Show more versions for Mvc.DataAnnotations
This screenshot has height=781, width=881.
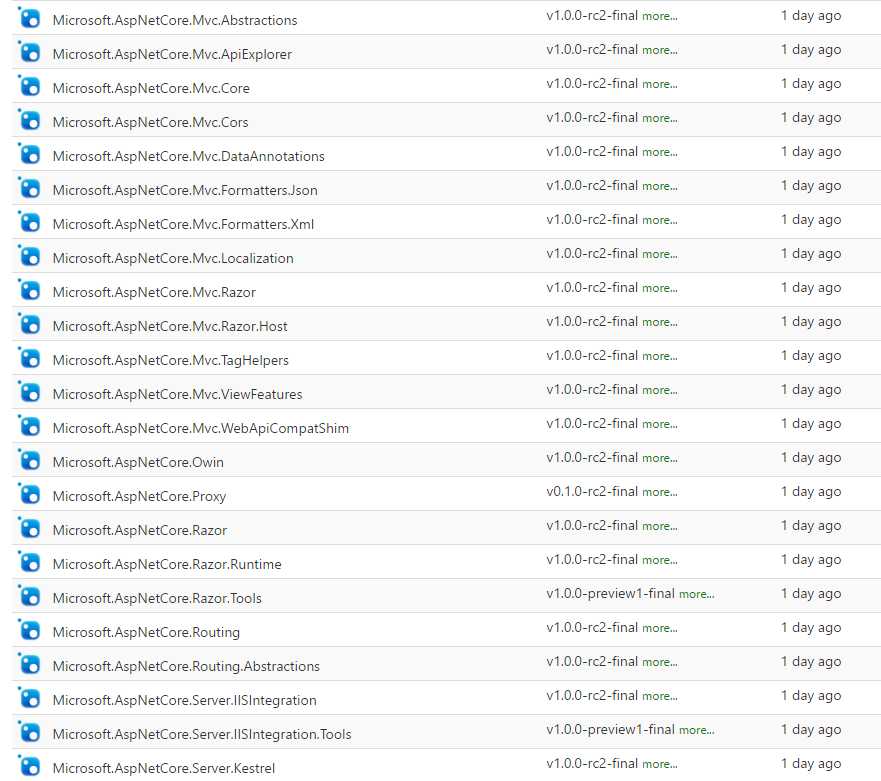tap(660, 152)
